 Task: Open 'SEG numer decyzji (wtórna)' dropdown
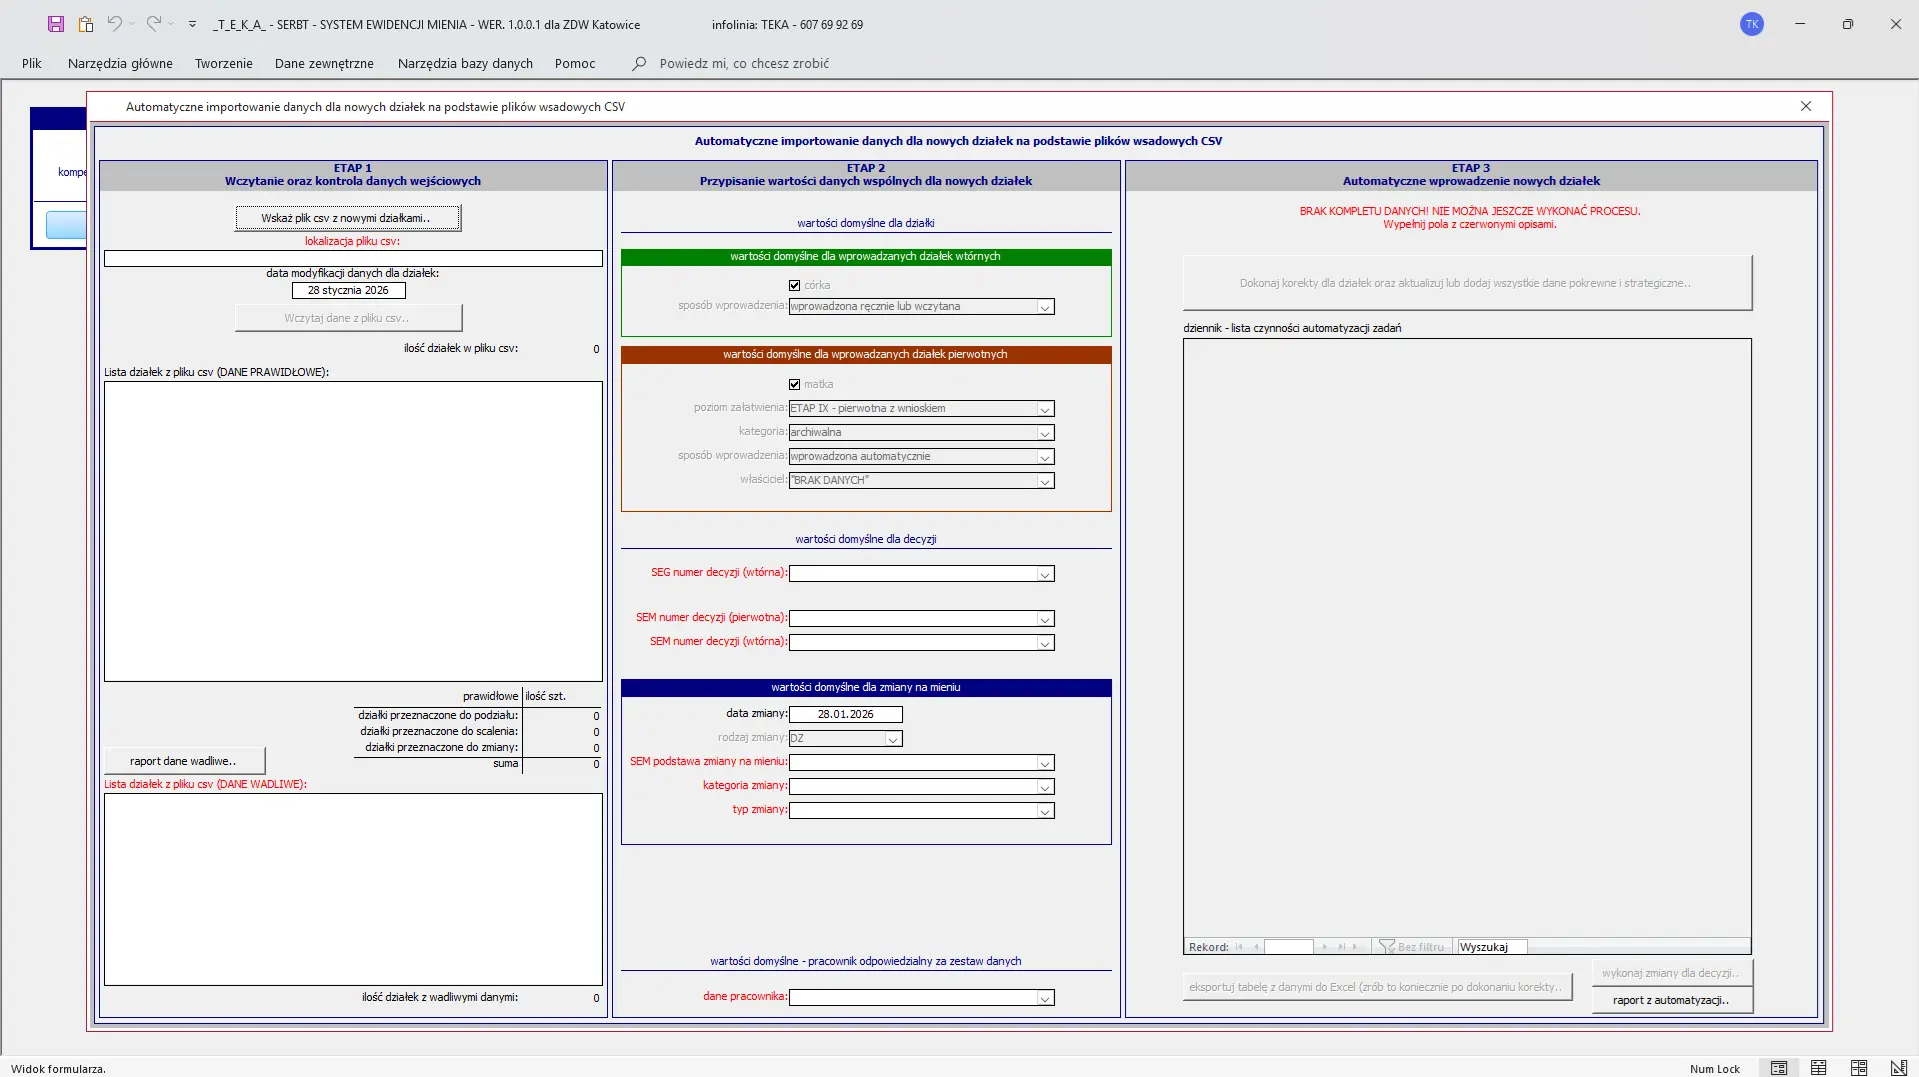point(1045,574)
